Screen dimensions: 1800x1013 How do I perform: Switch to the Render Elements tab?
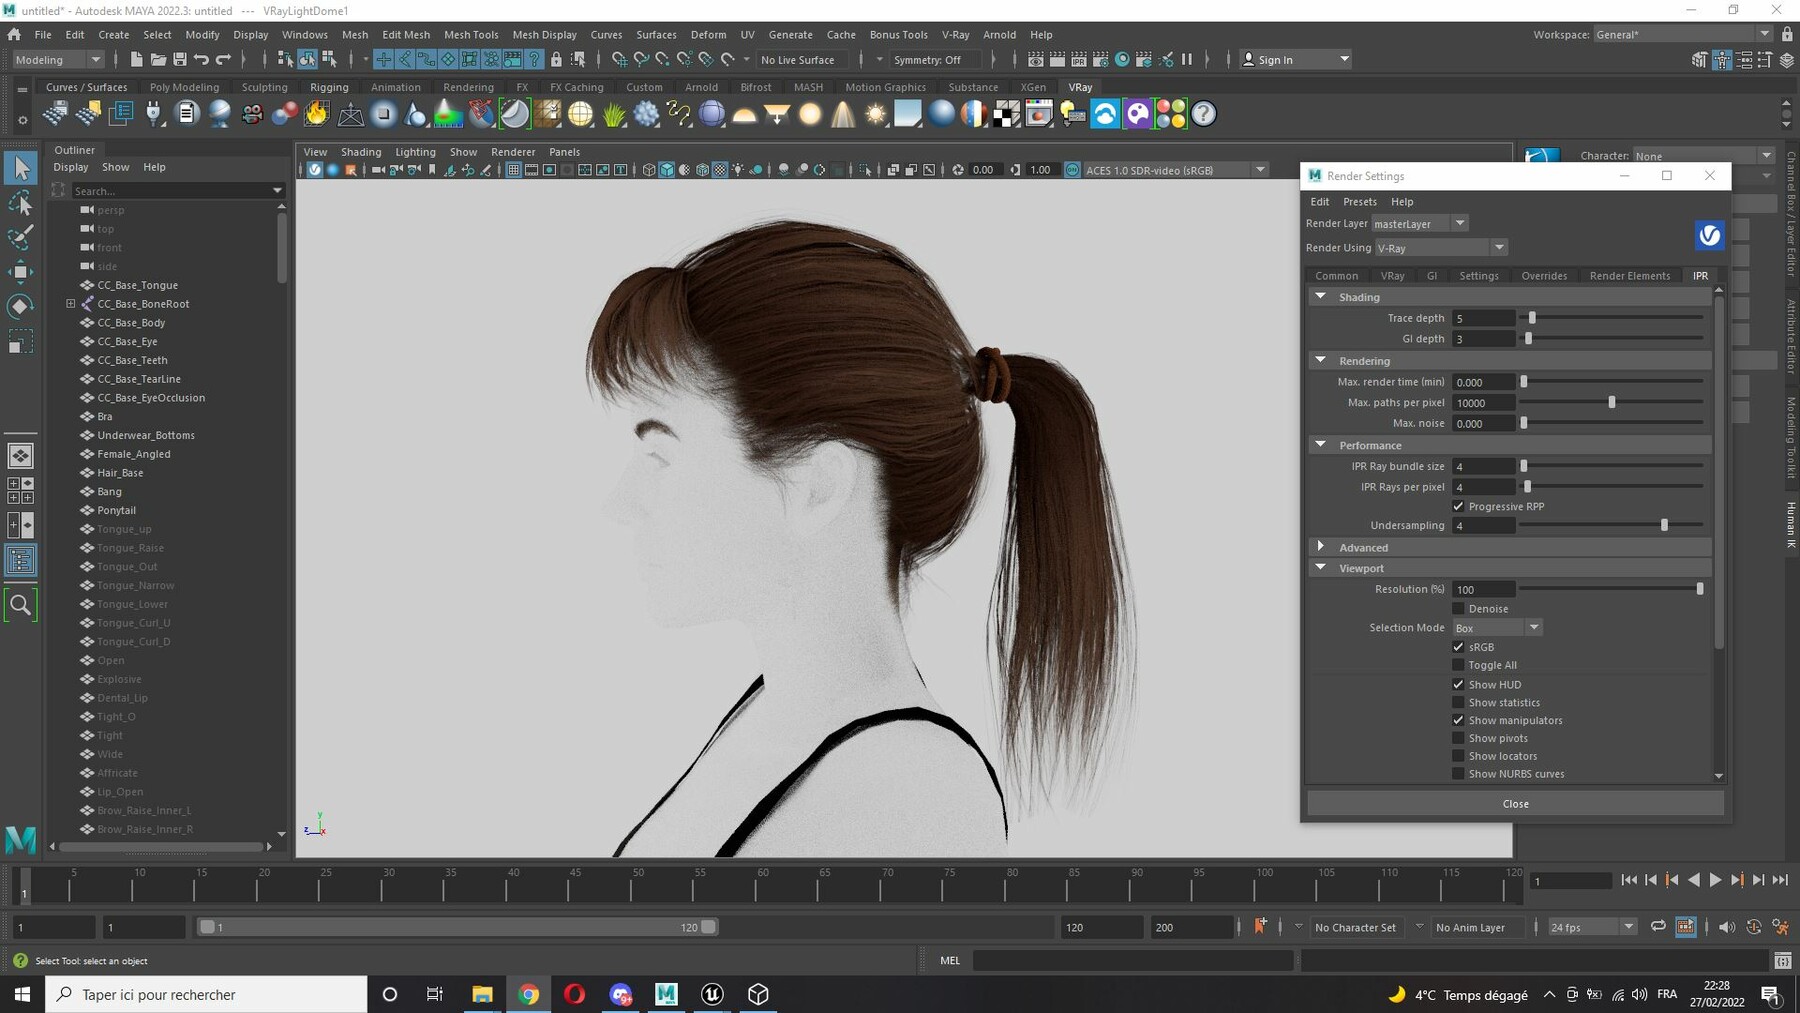1629,275
